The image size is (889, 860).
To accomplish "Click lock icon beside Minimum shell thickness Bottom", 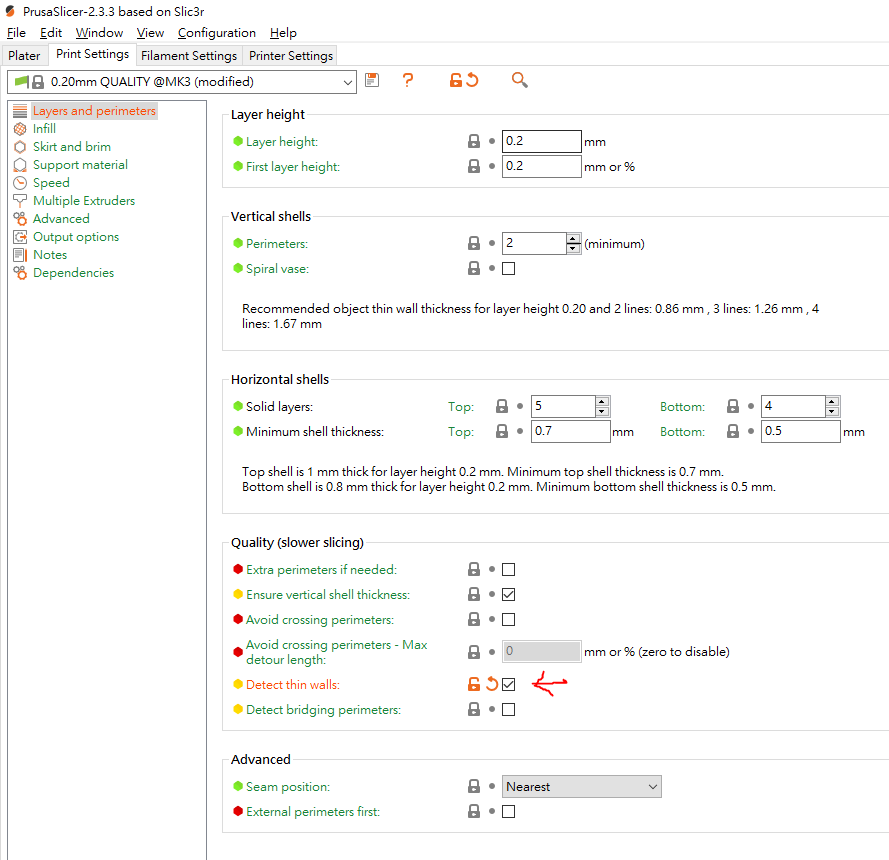I will pos(733,431).
